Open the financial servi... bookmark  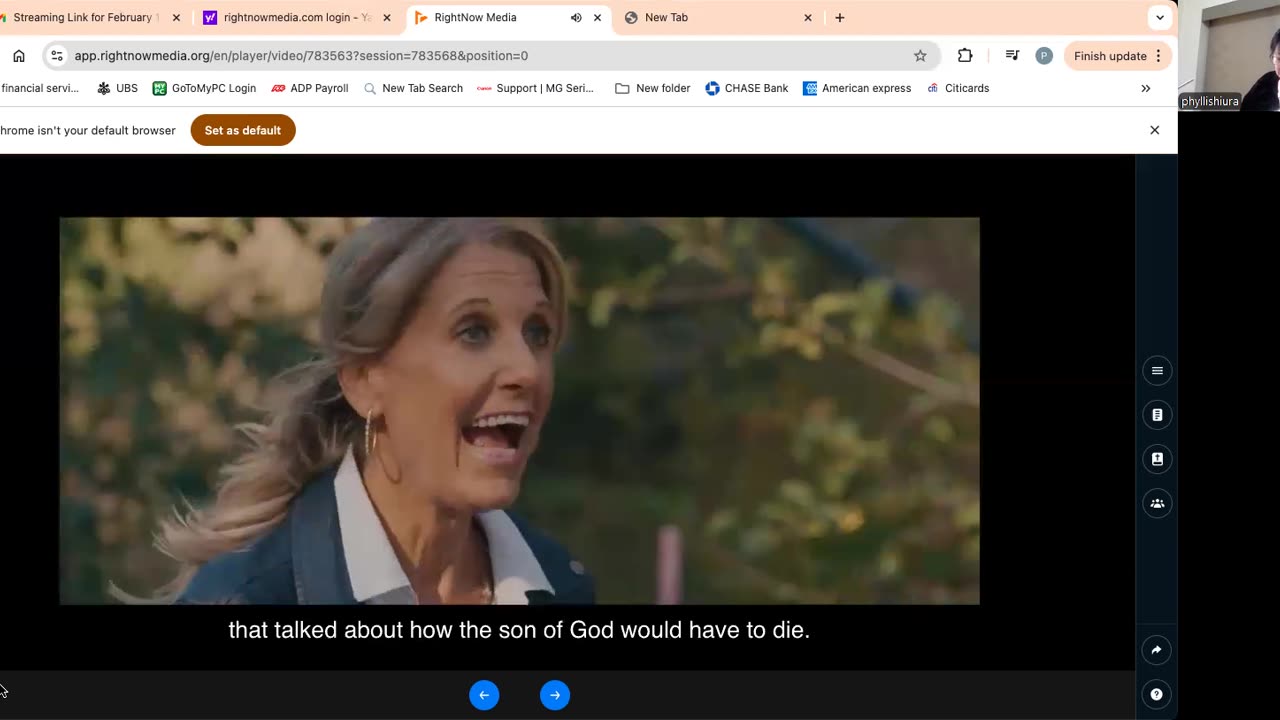[40, 88]
